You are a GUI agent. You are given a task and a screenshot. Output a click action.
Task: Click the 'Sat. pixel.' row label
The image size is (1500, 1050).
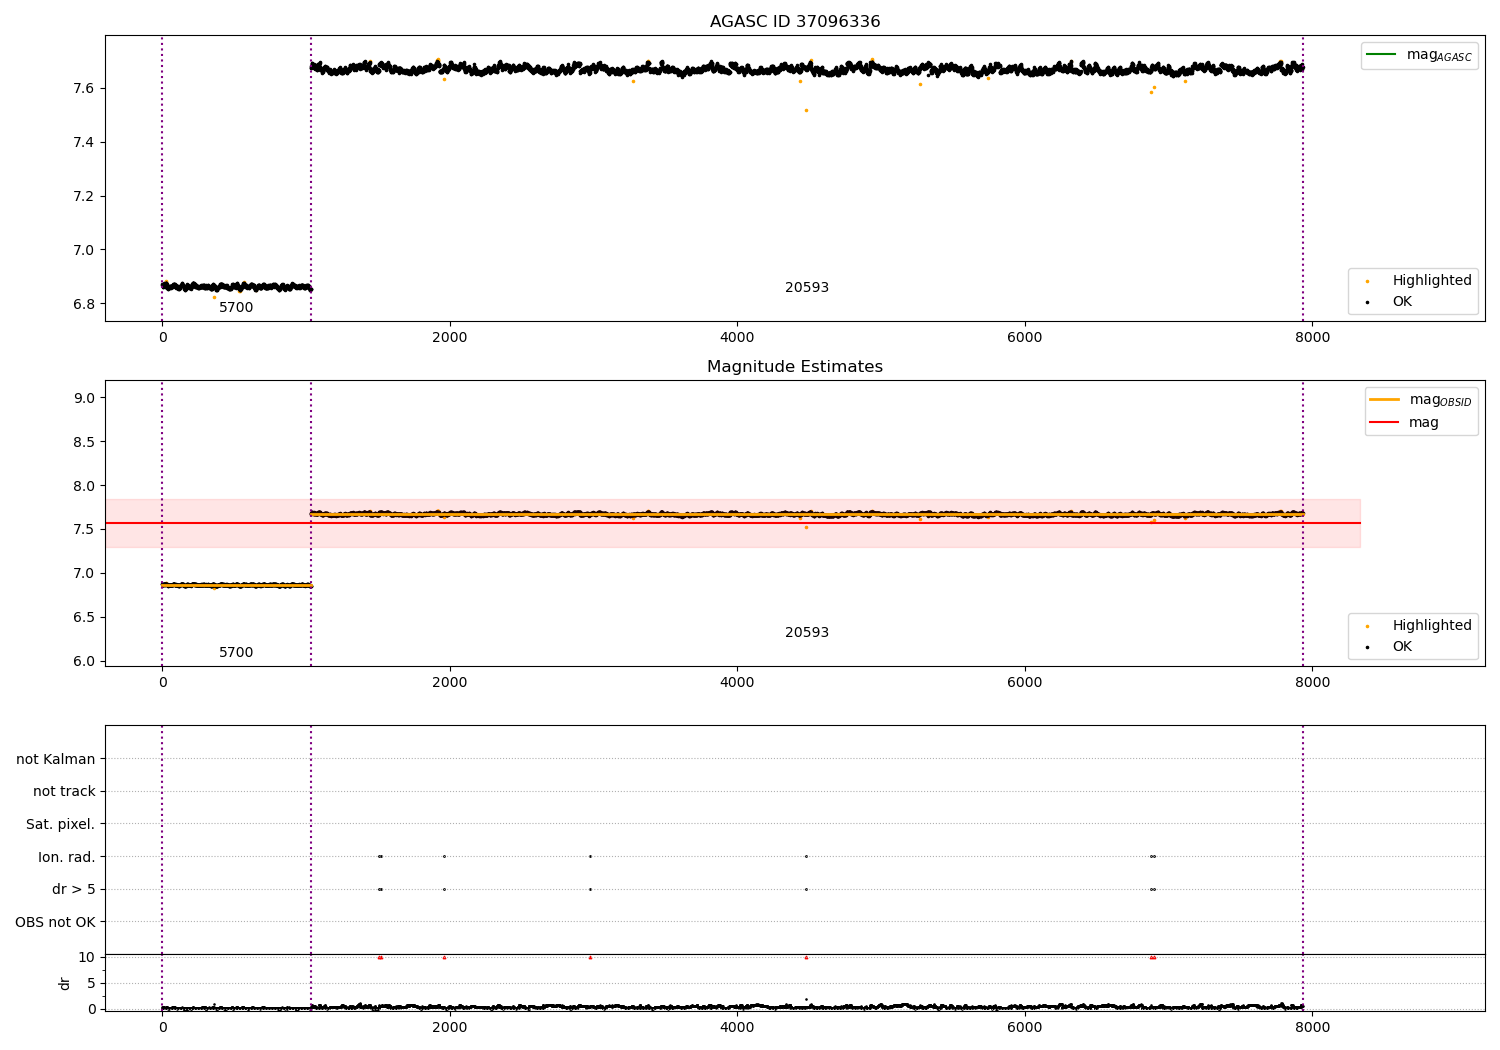click(60, 825)
